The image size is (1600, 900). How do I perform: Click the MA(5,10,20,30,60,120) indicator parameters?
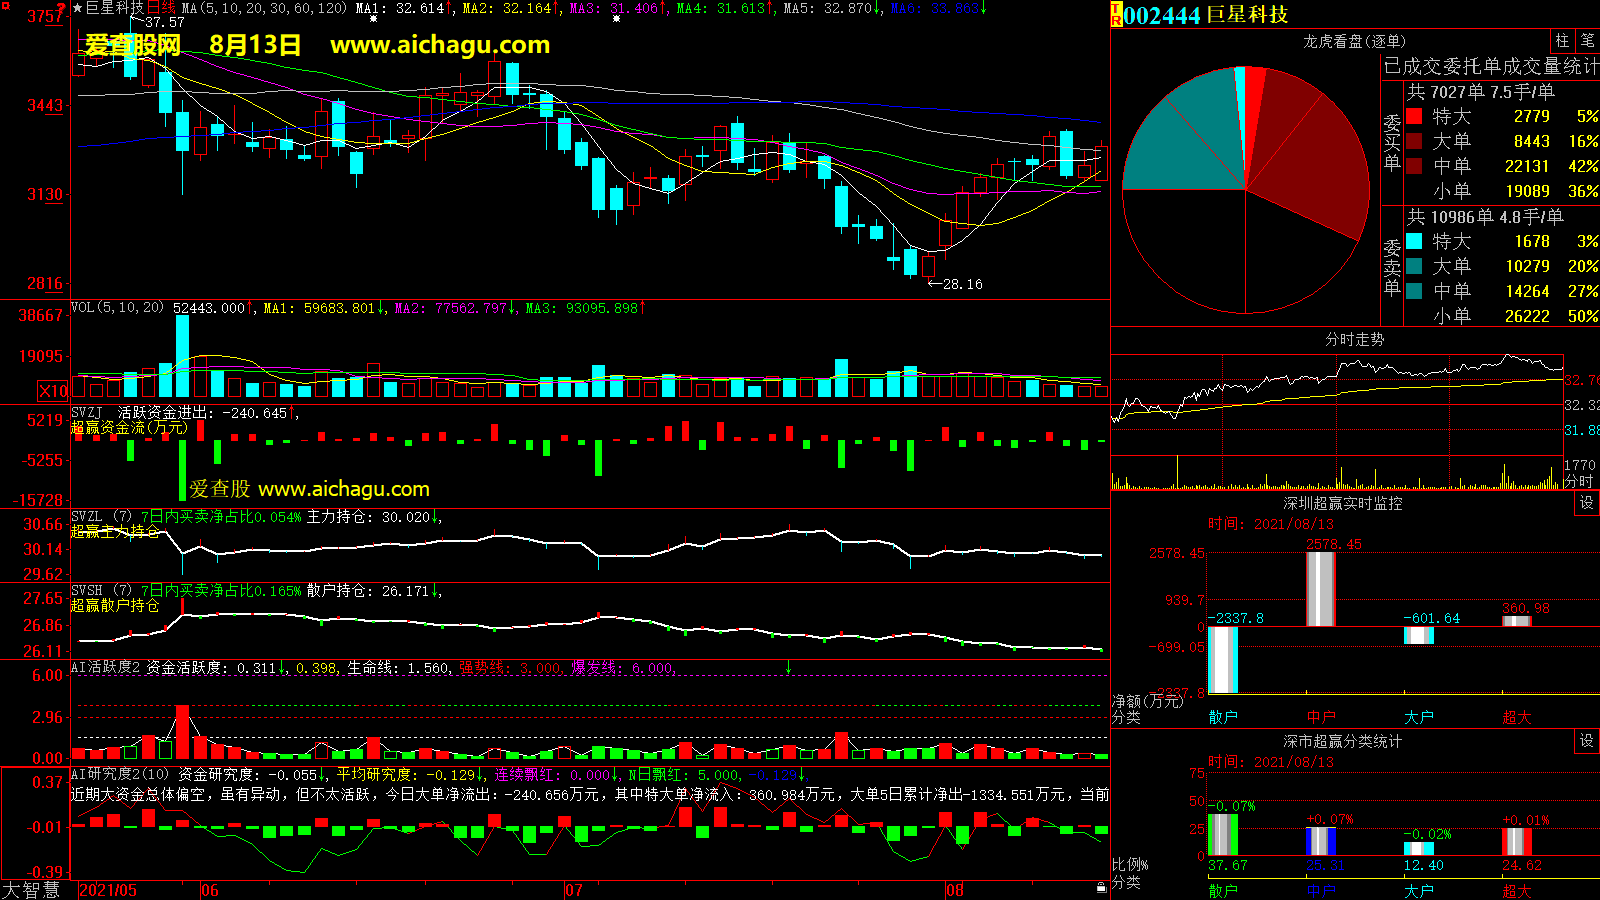coord(264,8)
